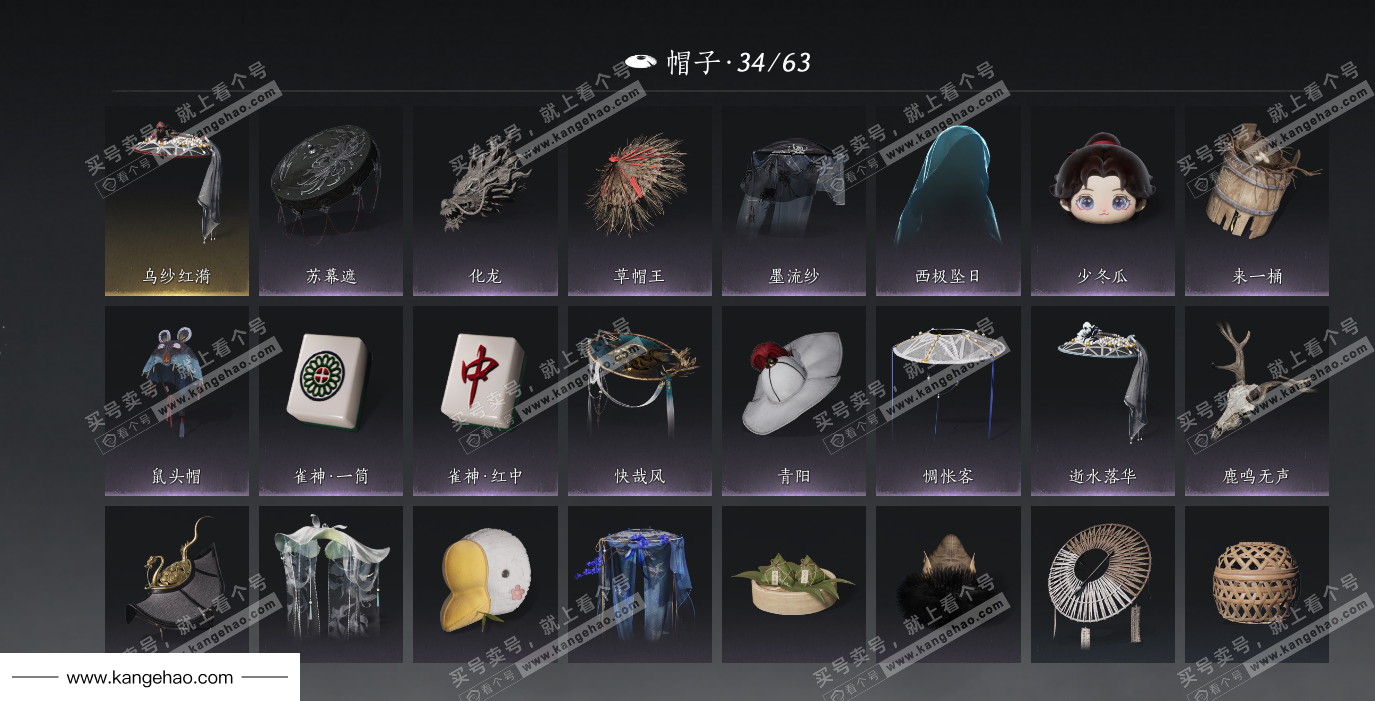
Task: Select the 墨流纱 veil hat
Action: [794, 201]
